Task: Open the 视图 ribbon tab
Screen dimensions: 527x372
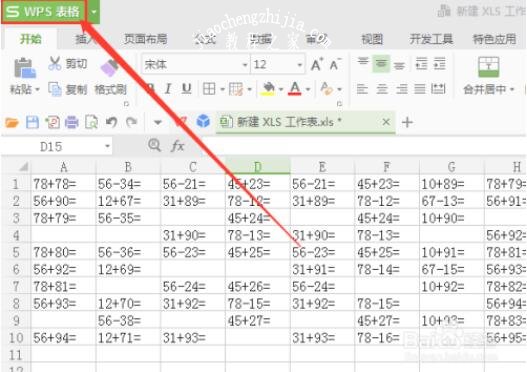Action: (x=372, y=39)
